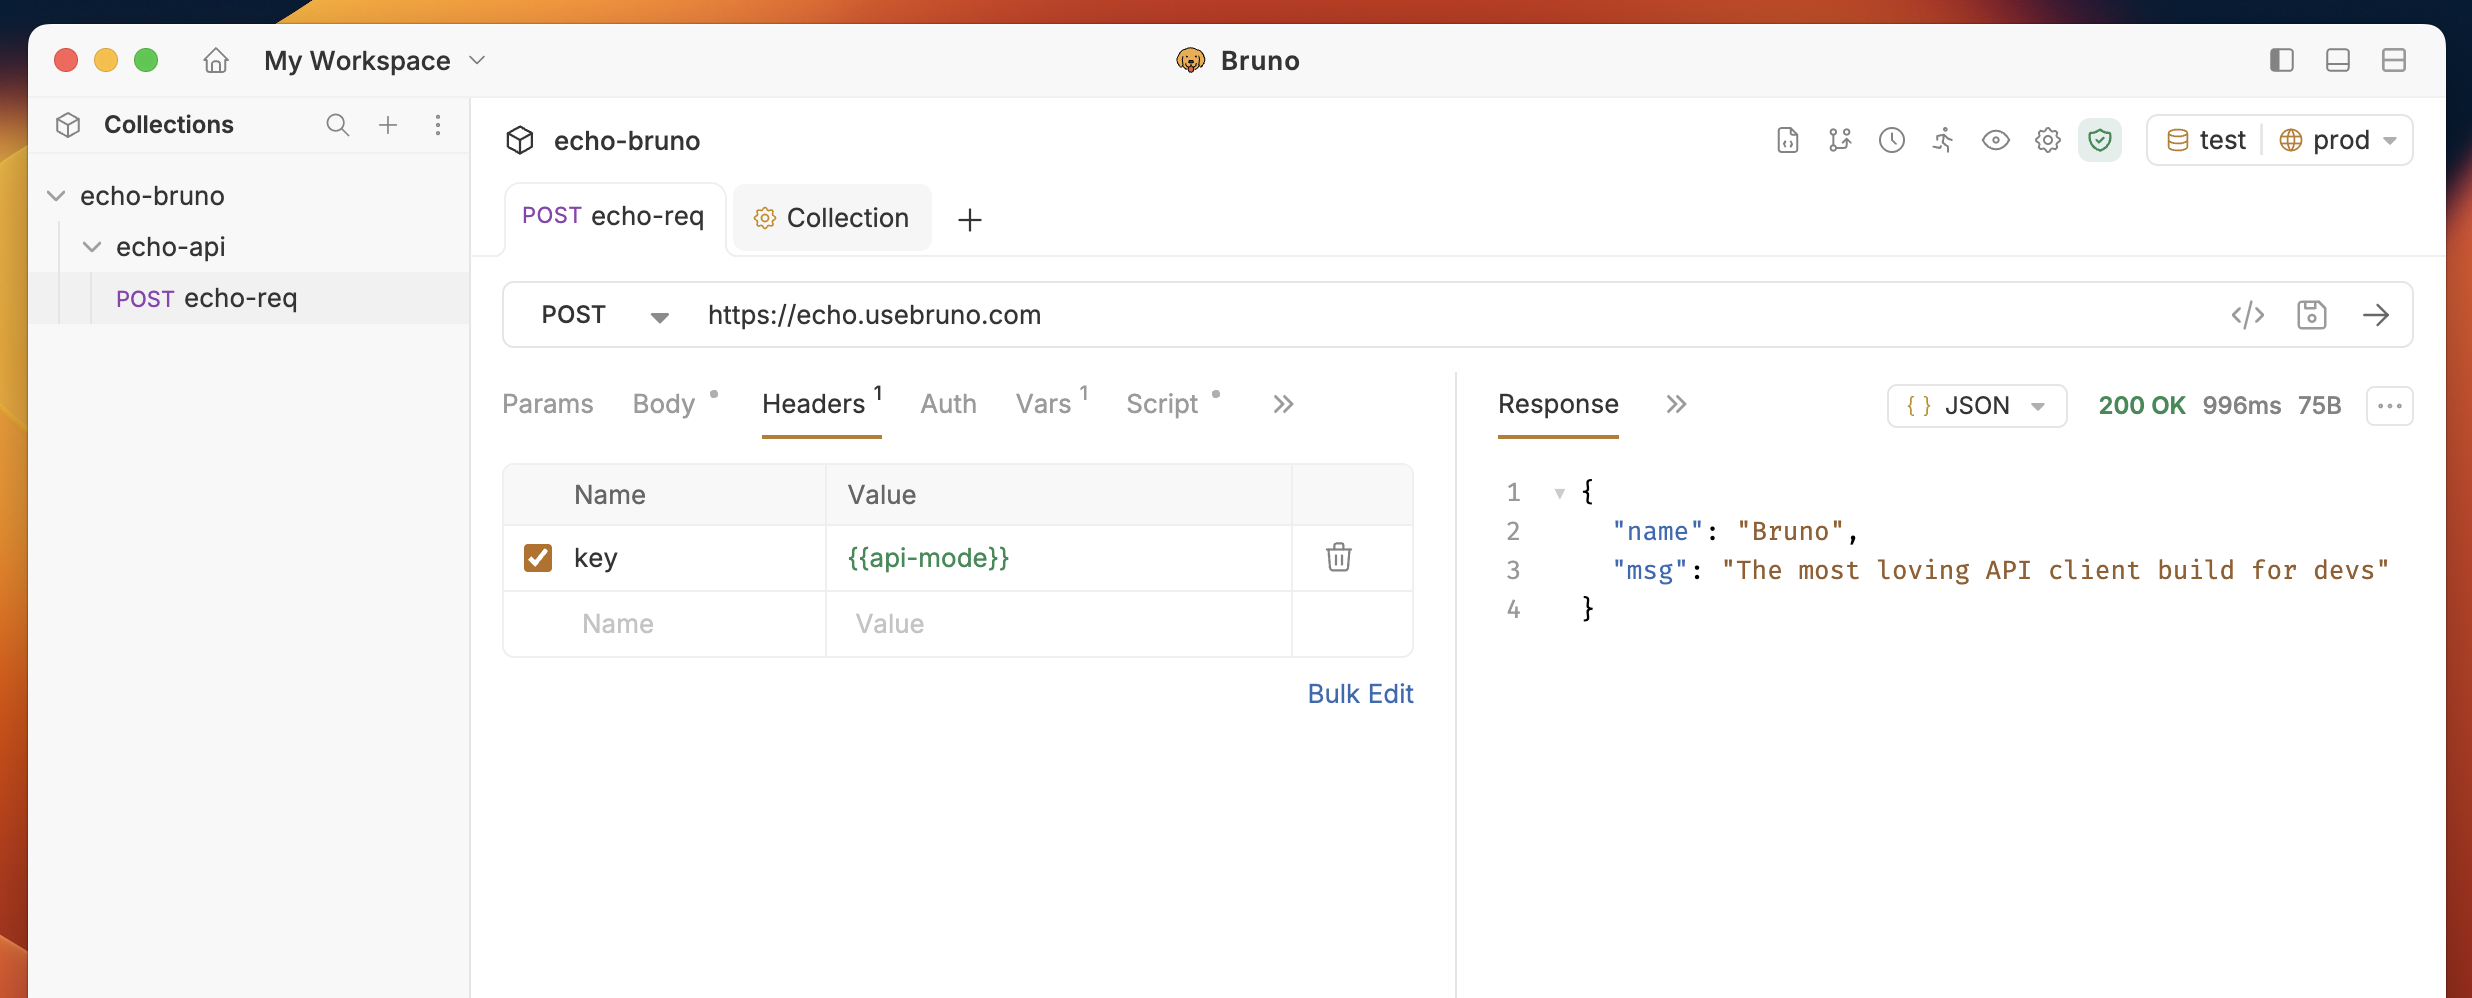Switch to the Auth tab
Screen dimensions: 2472x998
coord(948,403)
